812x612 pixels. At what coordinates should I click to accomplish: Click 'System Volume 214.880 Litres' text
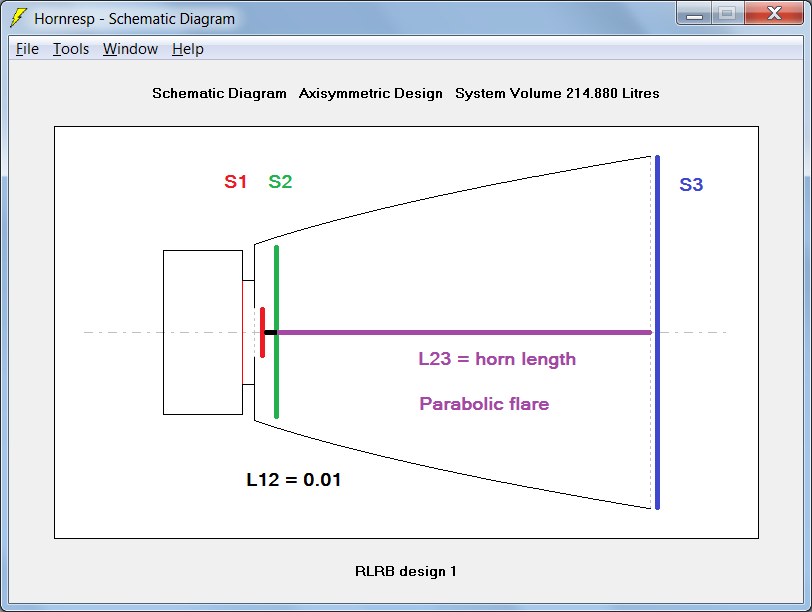click(x=557, y=93)
